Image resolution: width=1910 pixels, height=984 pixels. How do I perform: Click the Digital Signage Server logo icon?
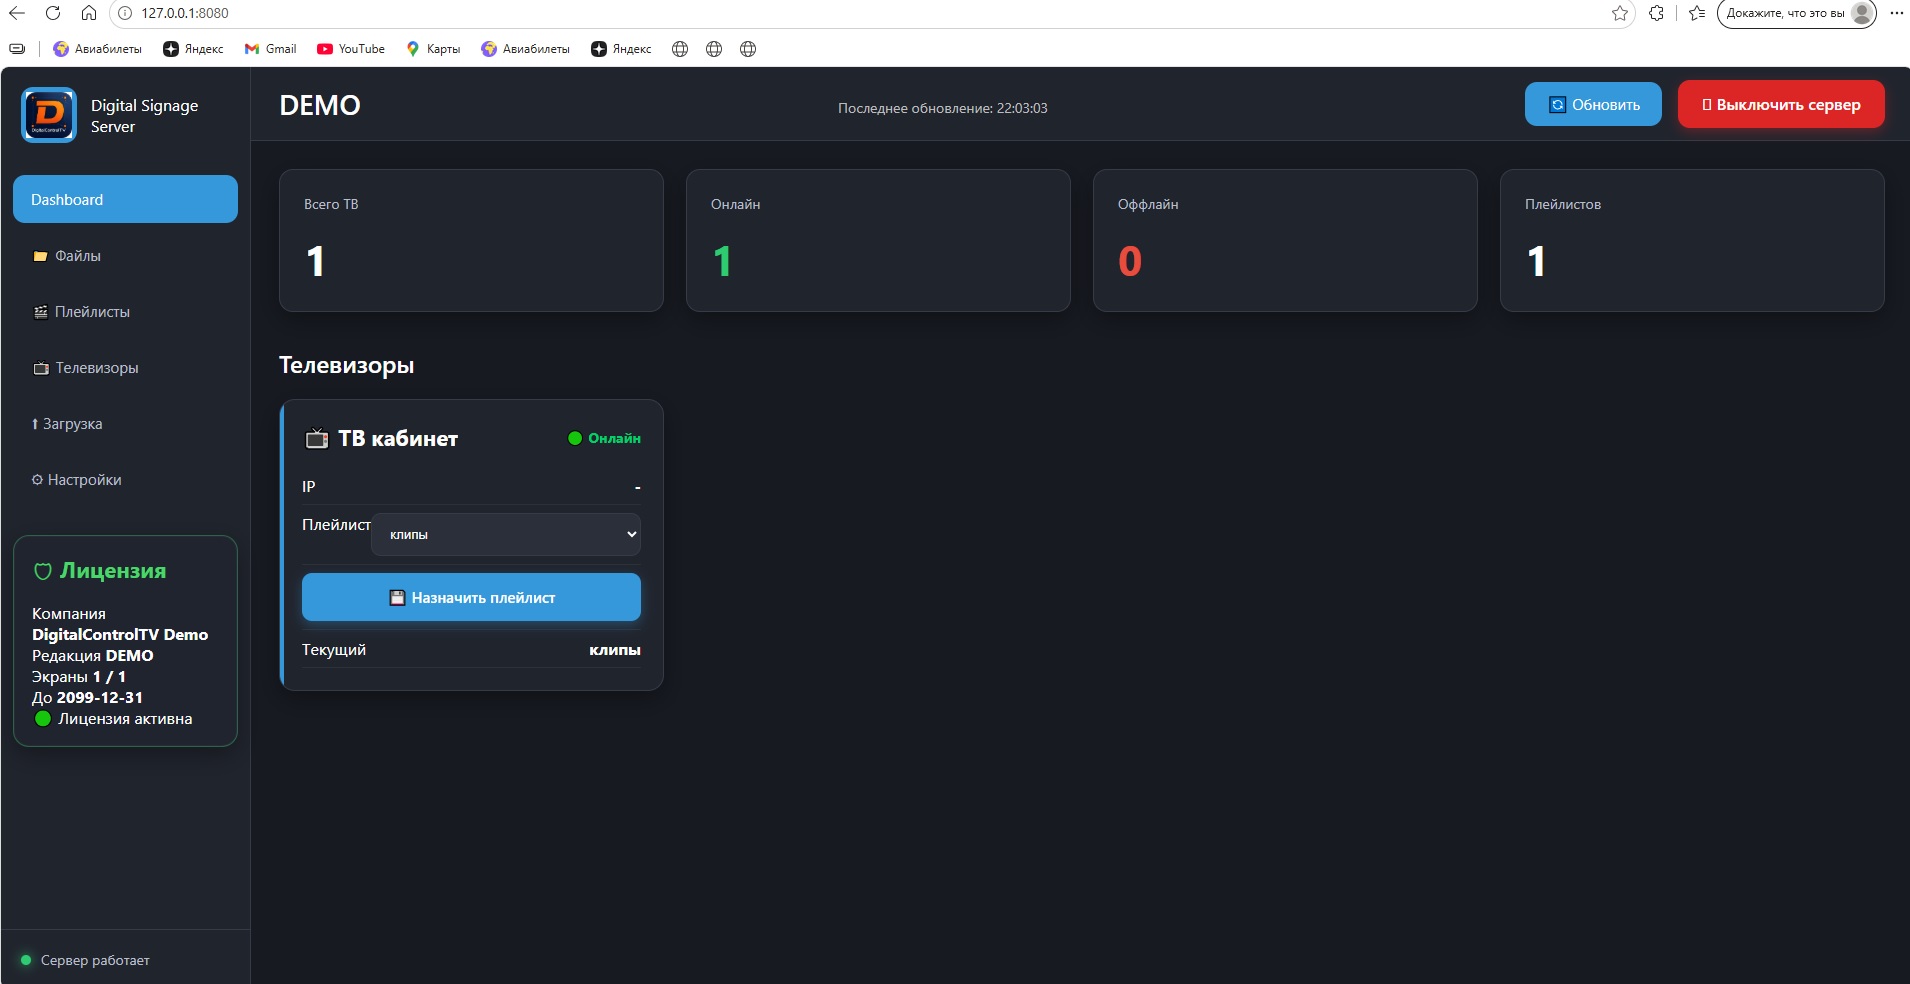(x=49, y=115)
